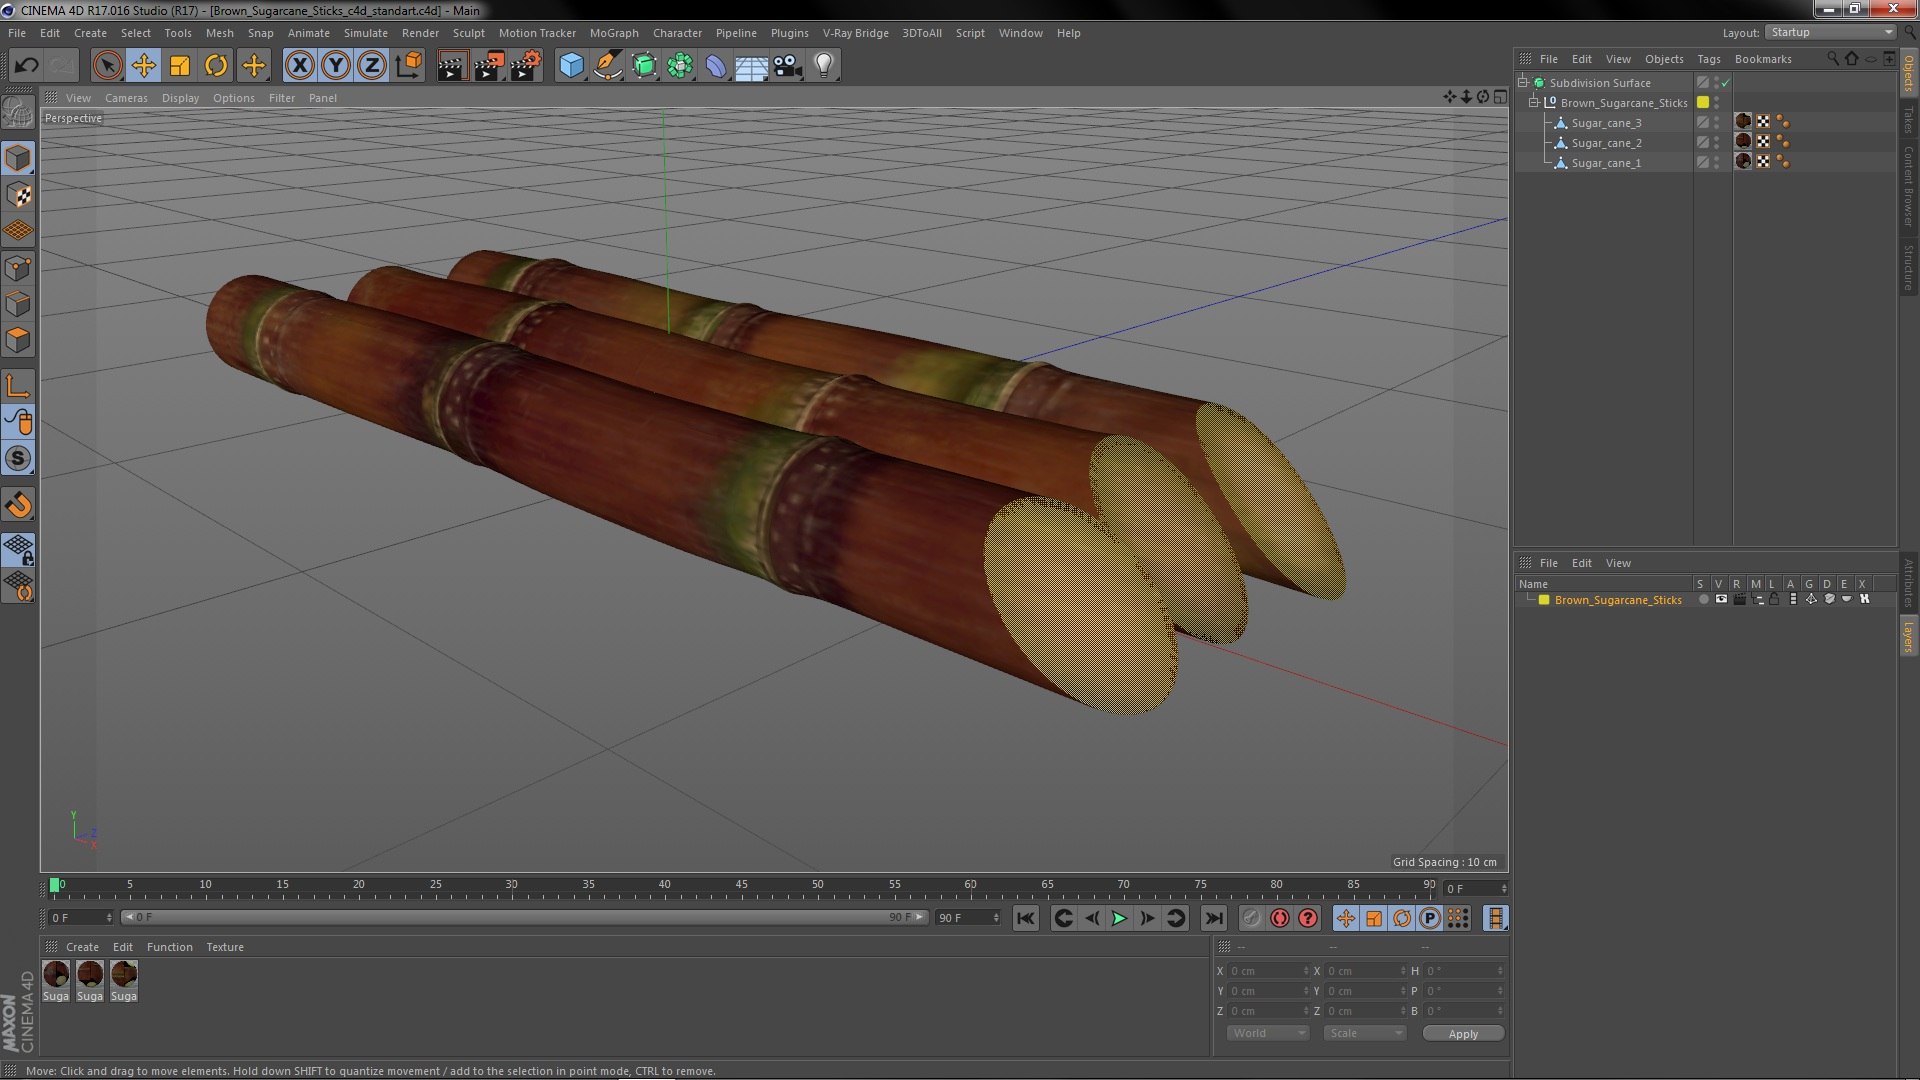Image resolution: width=1920 pixels, height=1080 pixels.
Task: Open Edit Render Settings icon
Action: pyautogui.click(x=525, y=66)
